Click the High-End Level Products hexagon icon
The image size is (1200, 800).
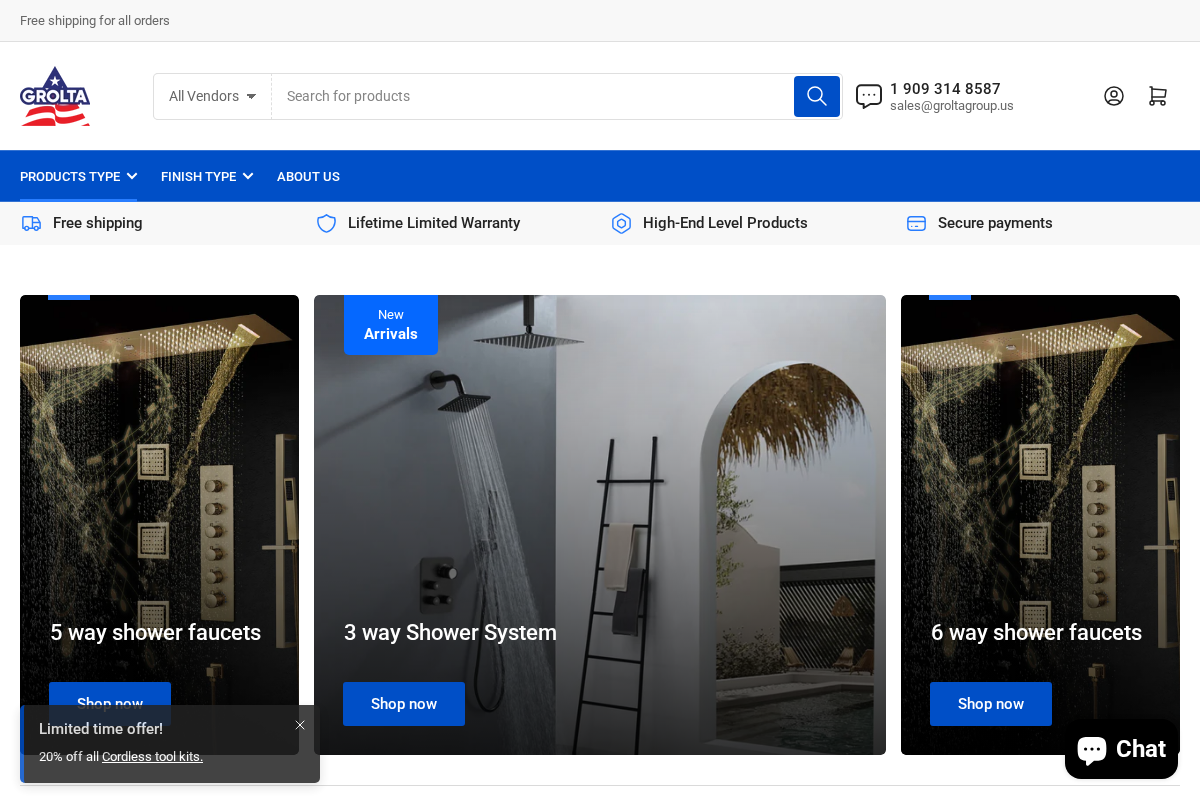[x=621, y=223]
